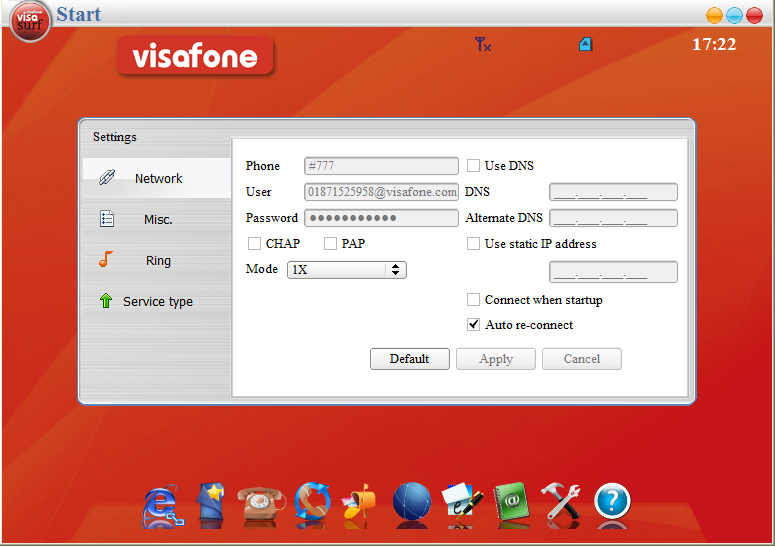Select the Ring settings tab

[157, 261]
